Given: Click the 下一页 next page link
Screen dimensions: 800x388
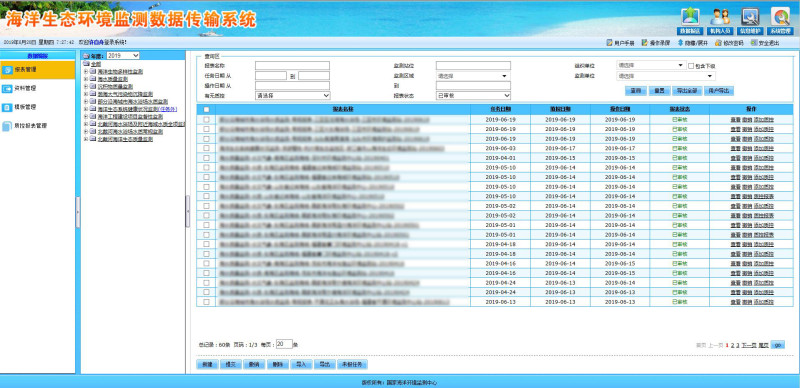Looking at the screenshot, I should pyautogui.click(x=748, y=345).
